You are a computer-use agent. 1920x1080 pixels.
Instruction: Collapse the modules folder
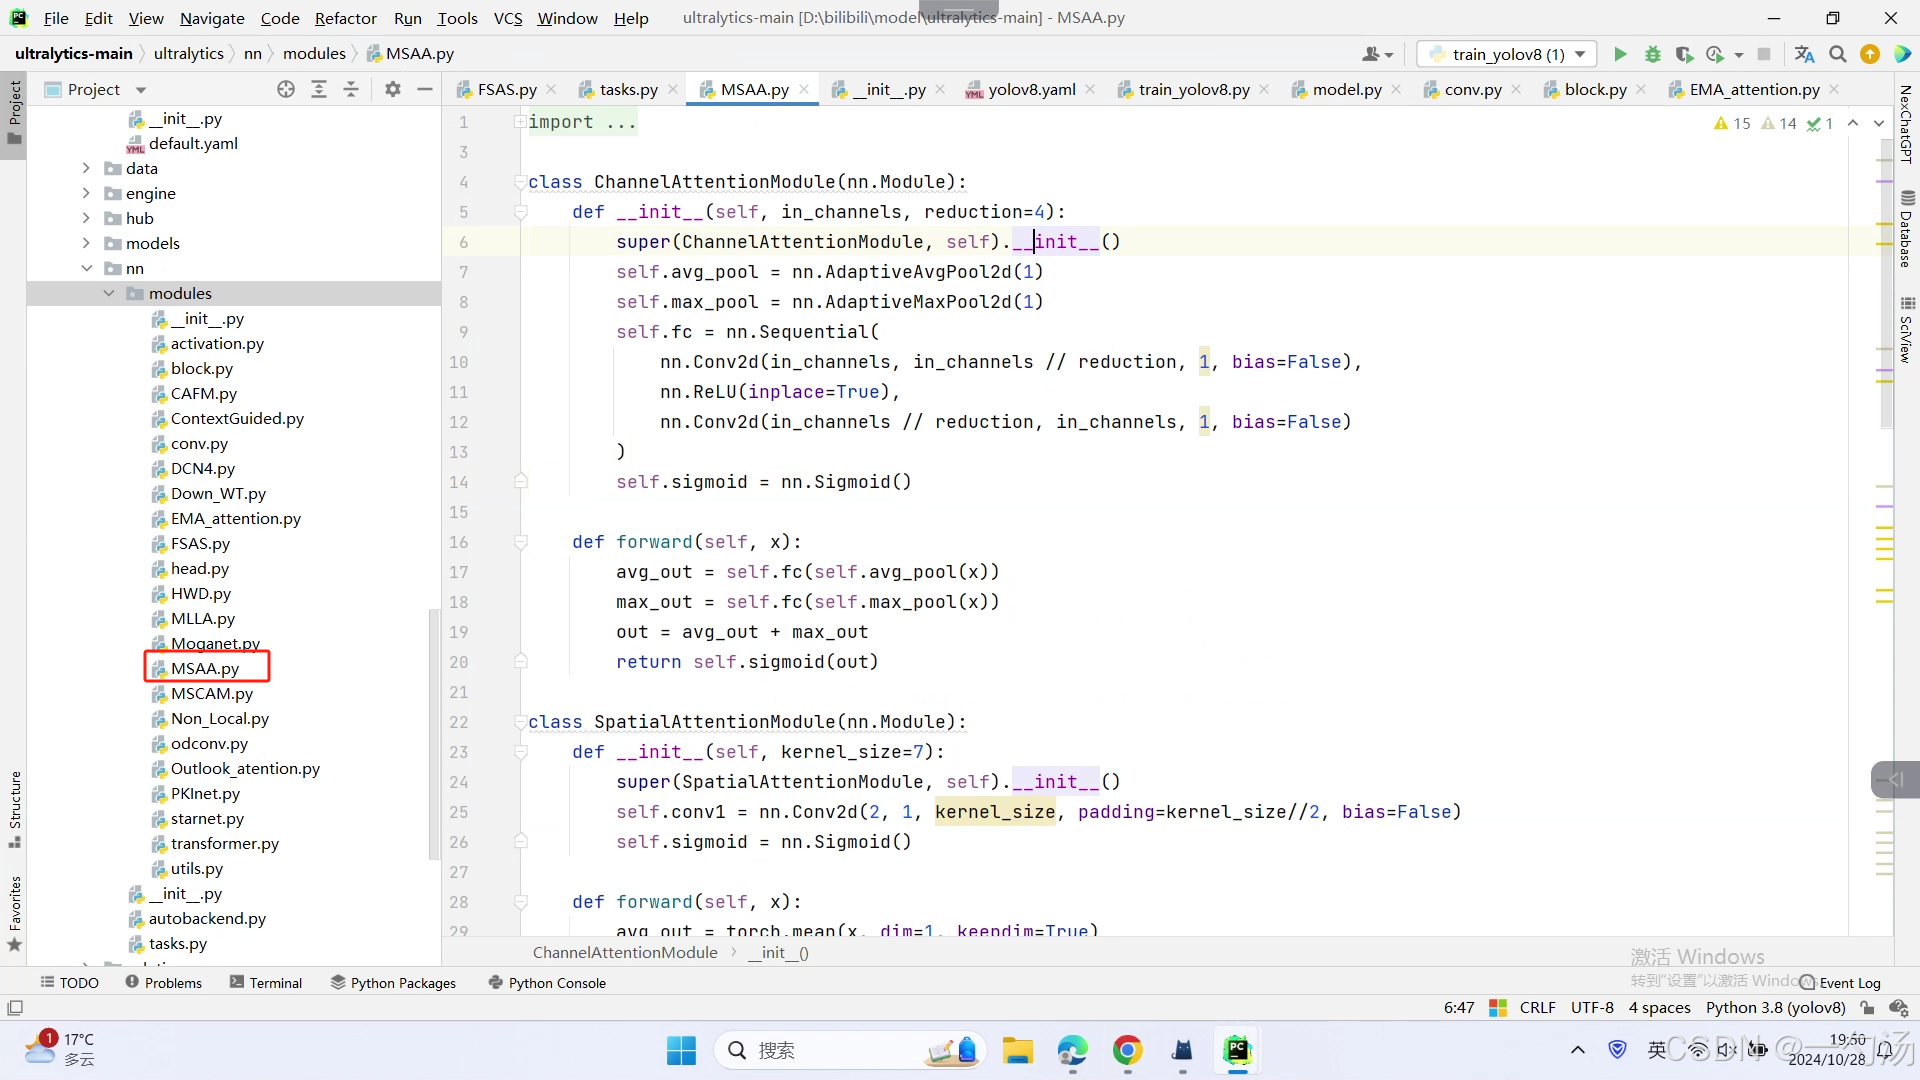(109, 293)
